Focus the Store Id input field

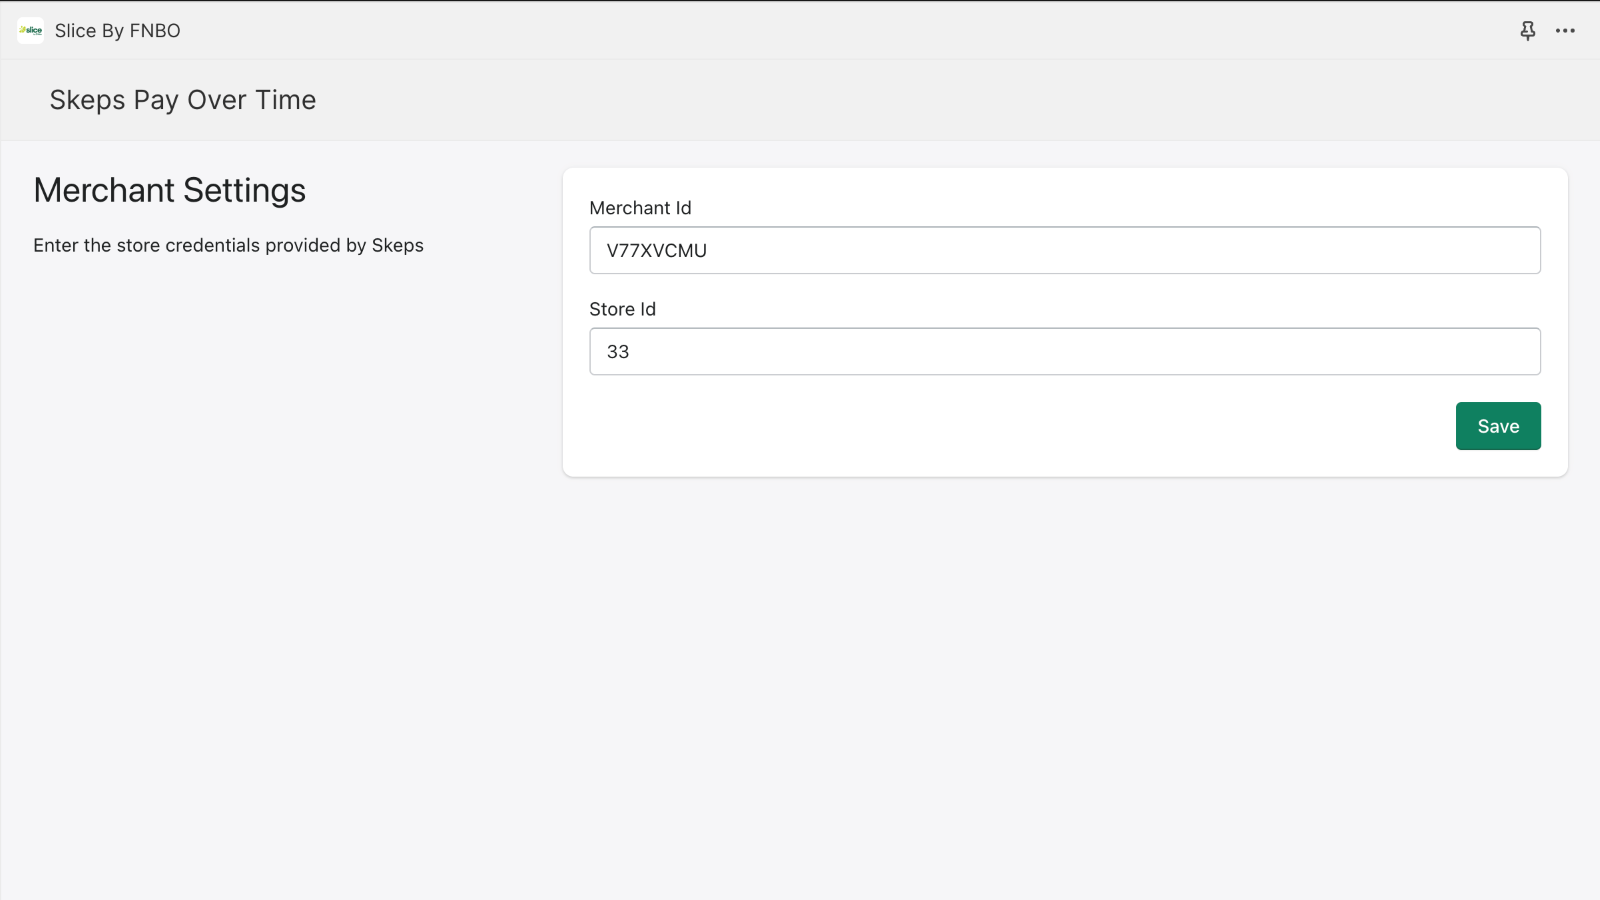1065,351
